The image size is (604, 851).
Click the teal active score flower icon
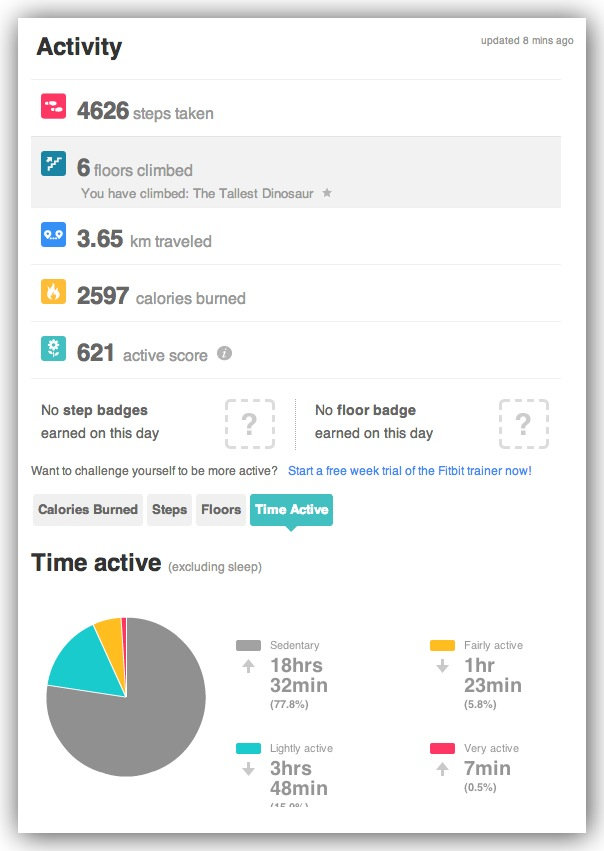pos(53,348)
